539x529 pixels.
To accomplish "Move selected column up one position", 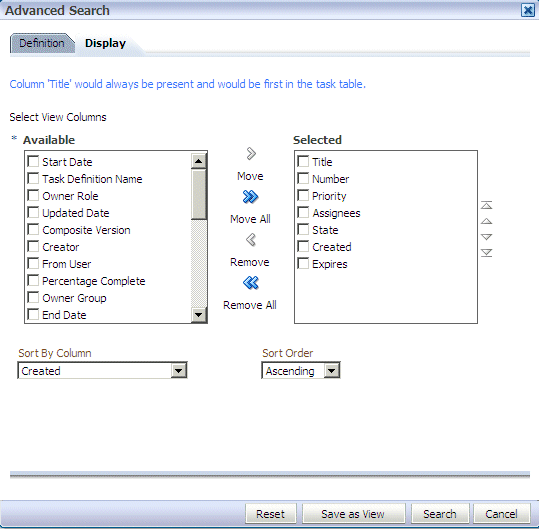I will point(486,221).
